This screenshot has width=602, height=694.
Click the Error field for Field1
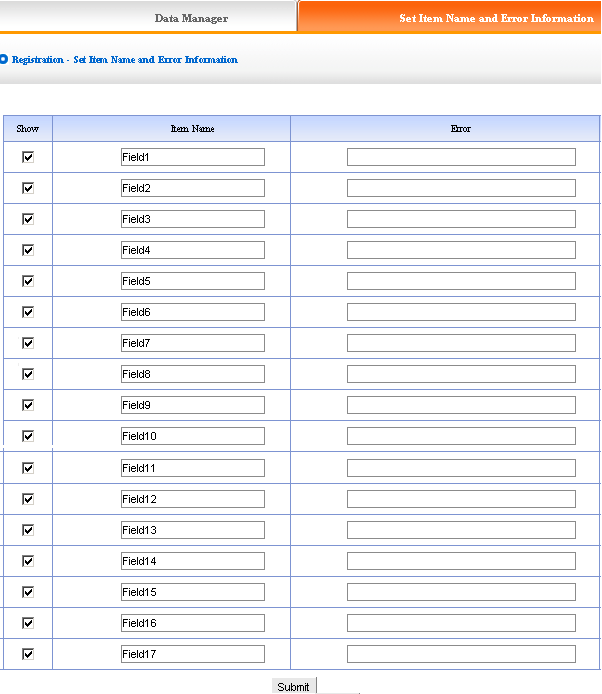[x=461, y=157]
